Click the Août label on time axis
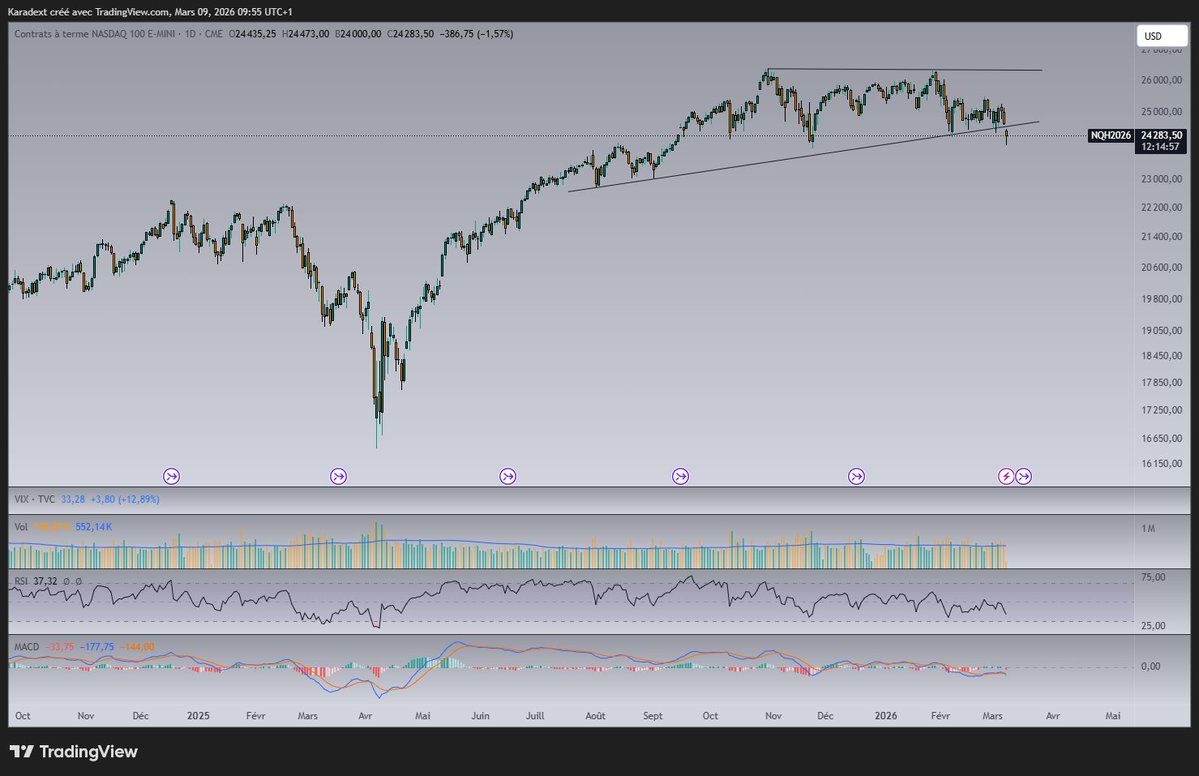Screen dimensions: 1199x776 point(595,716)
